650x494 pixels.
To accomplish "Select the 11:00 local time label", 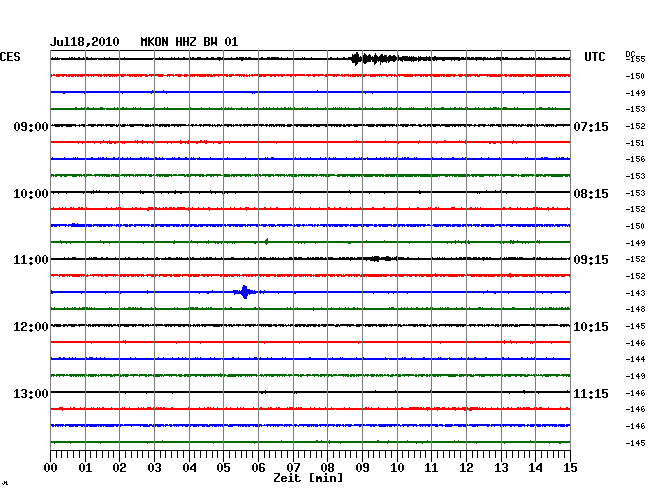I will point(31,260).
